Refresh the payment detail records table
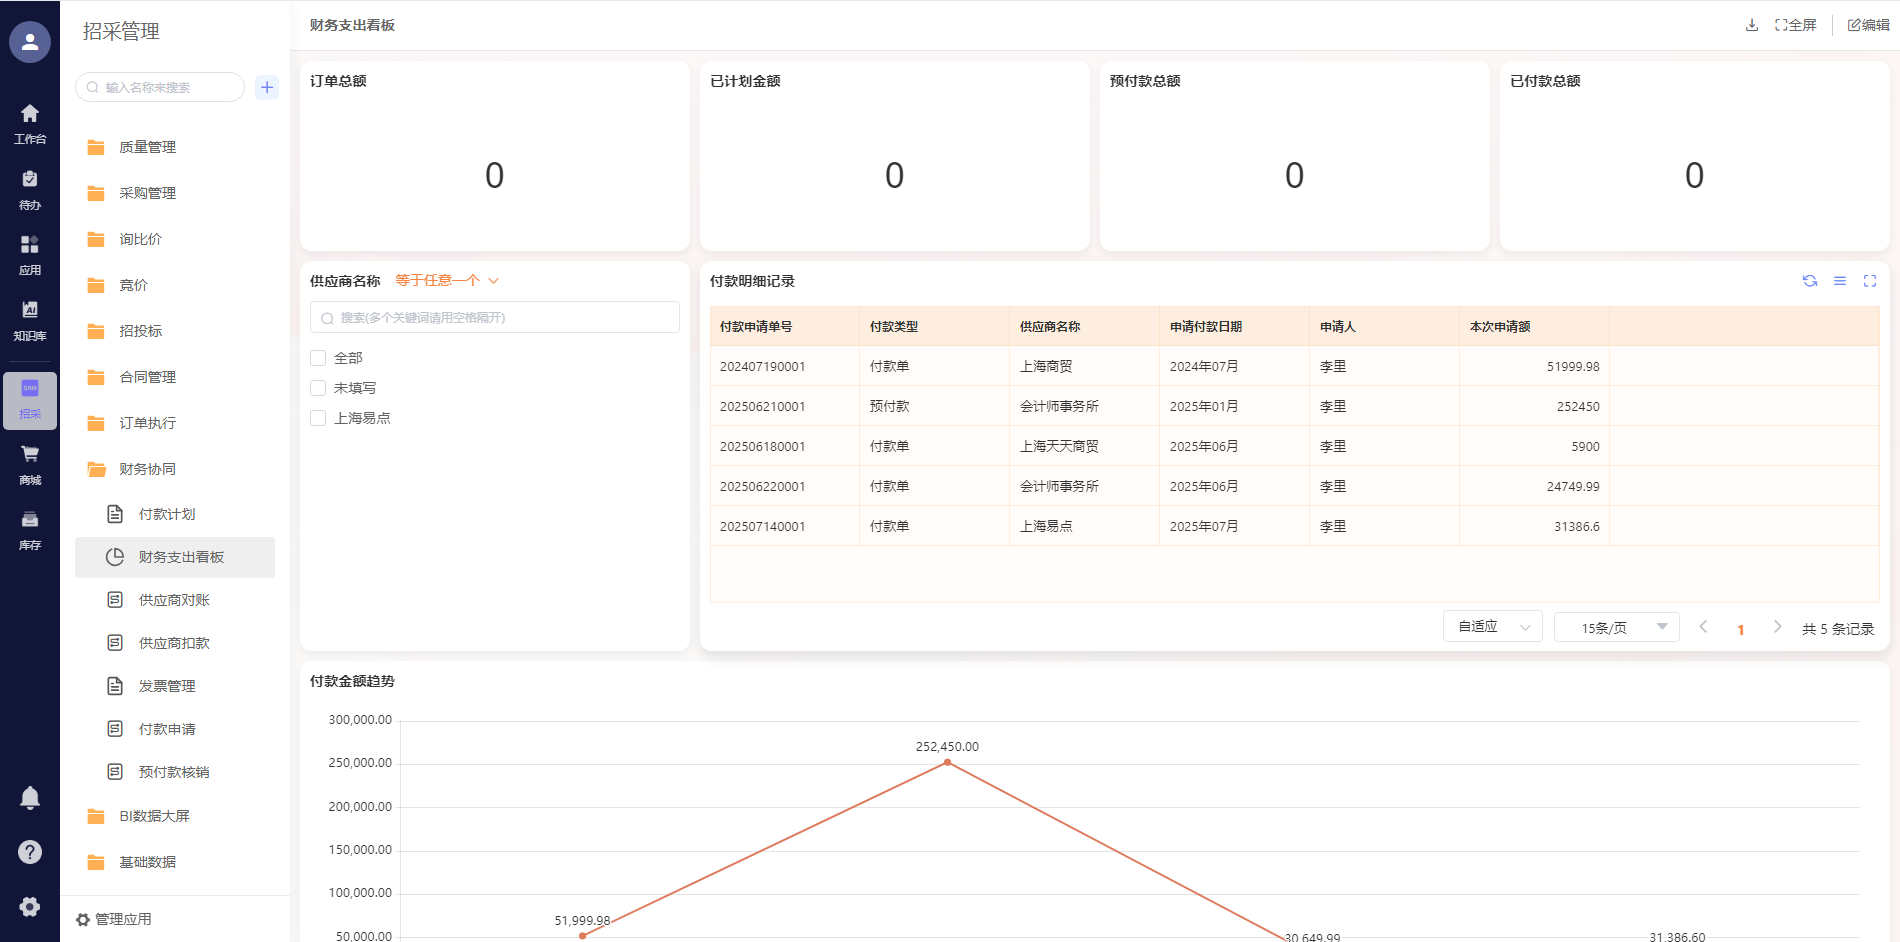The height and width of the screenshot is (942, 1900). pos(1809,281)
